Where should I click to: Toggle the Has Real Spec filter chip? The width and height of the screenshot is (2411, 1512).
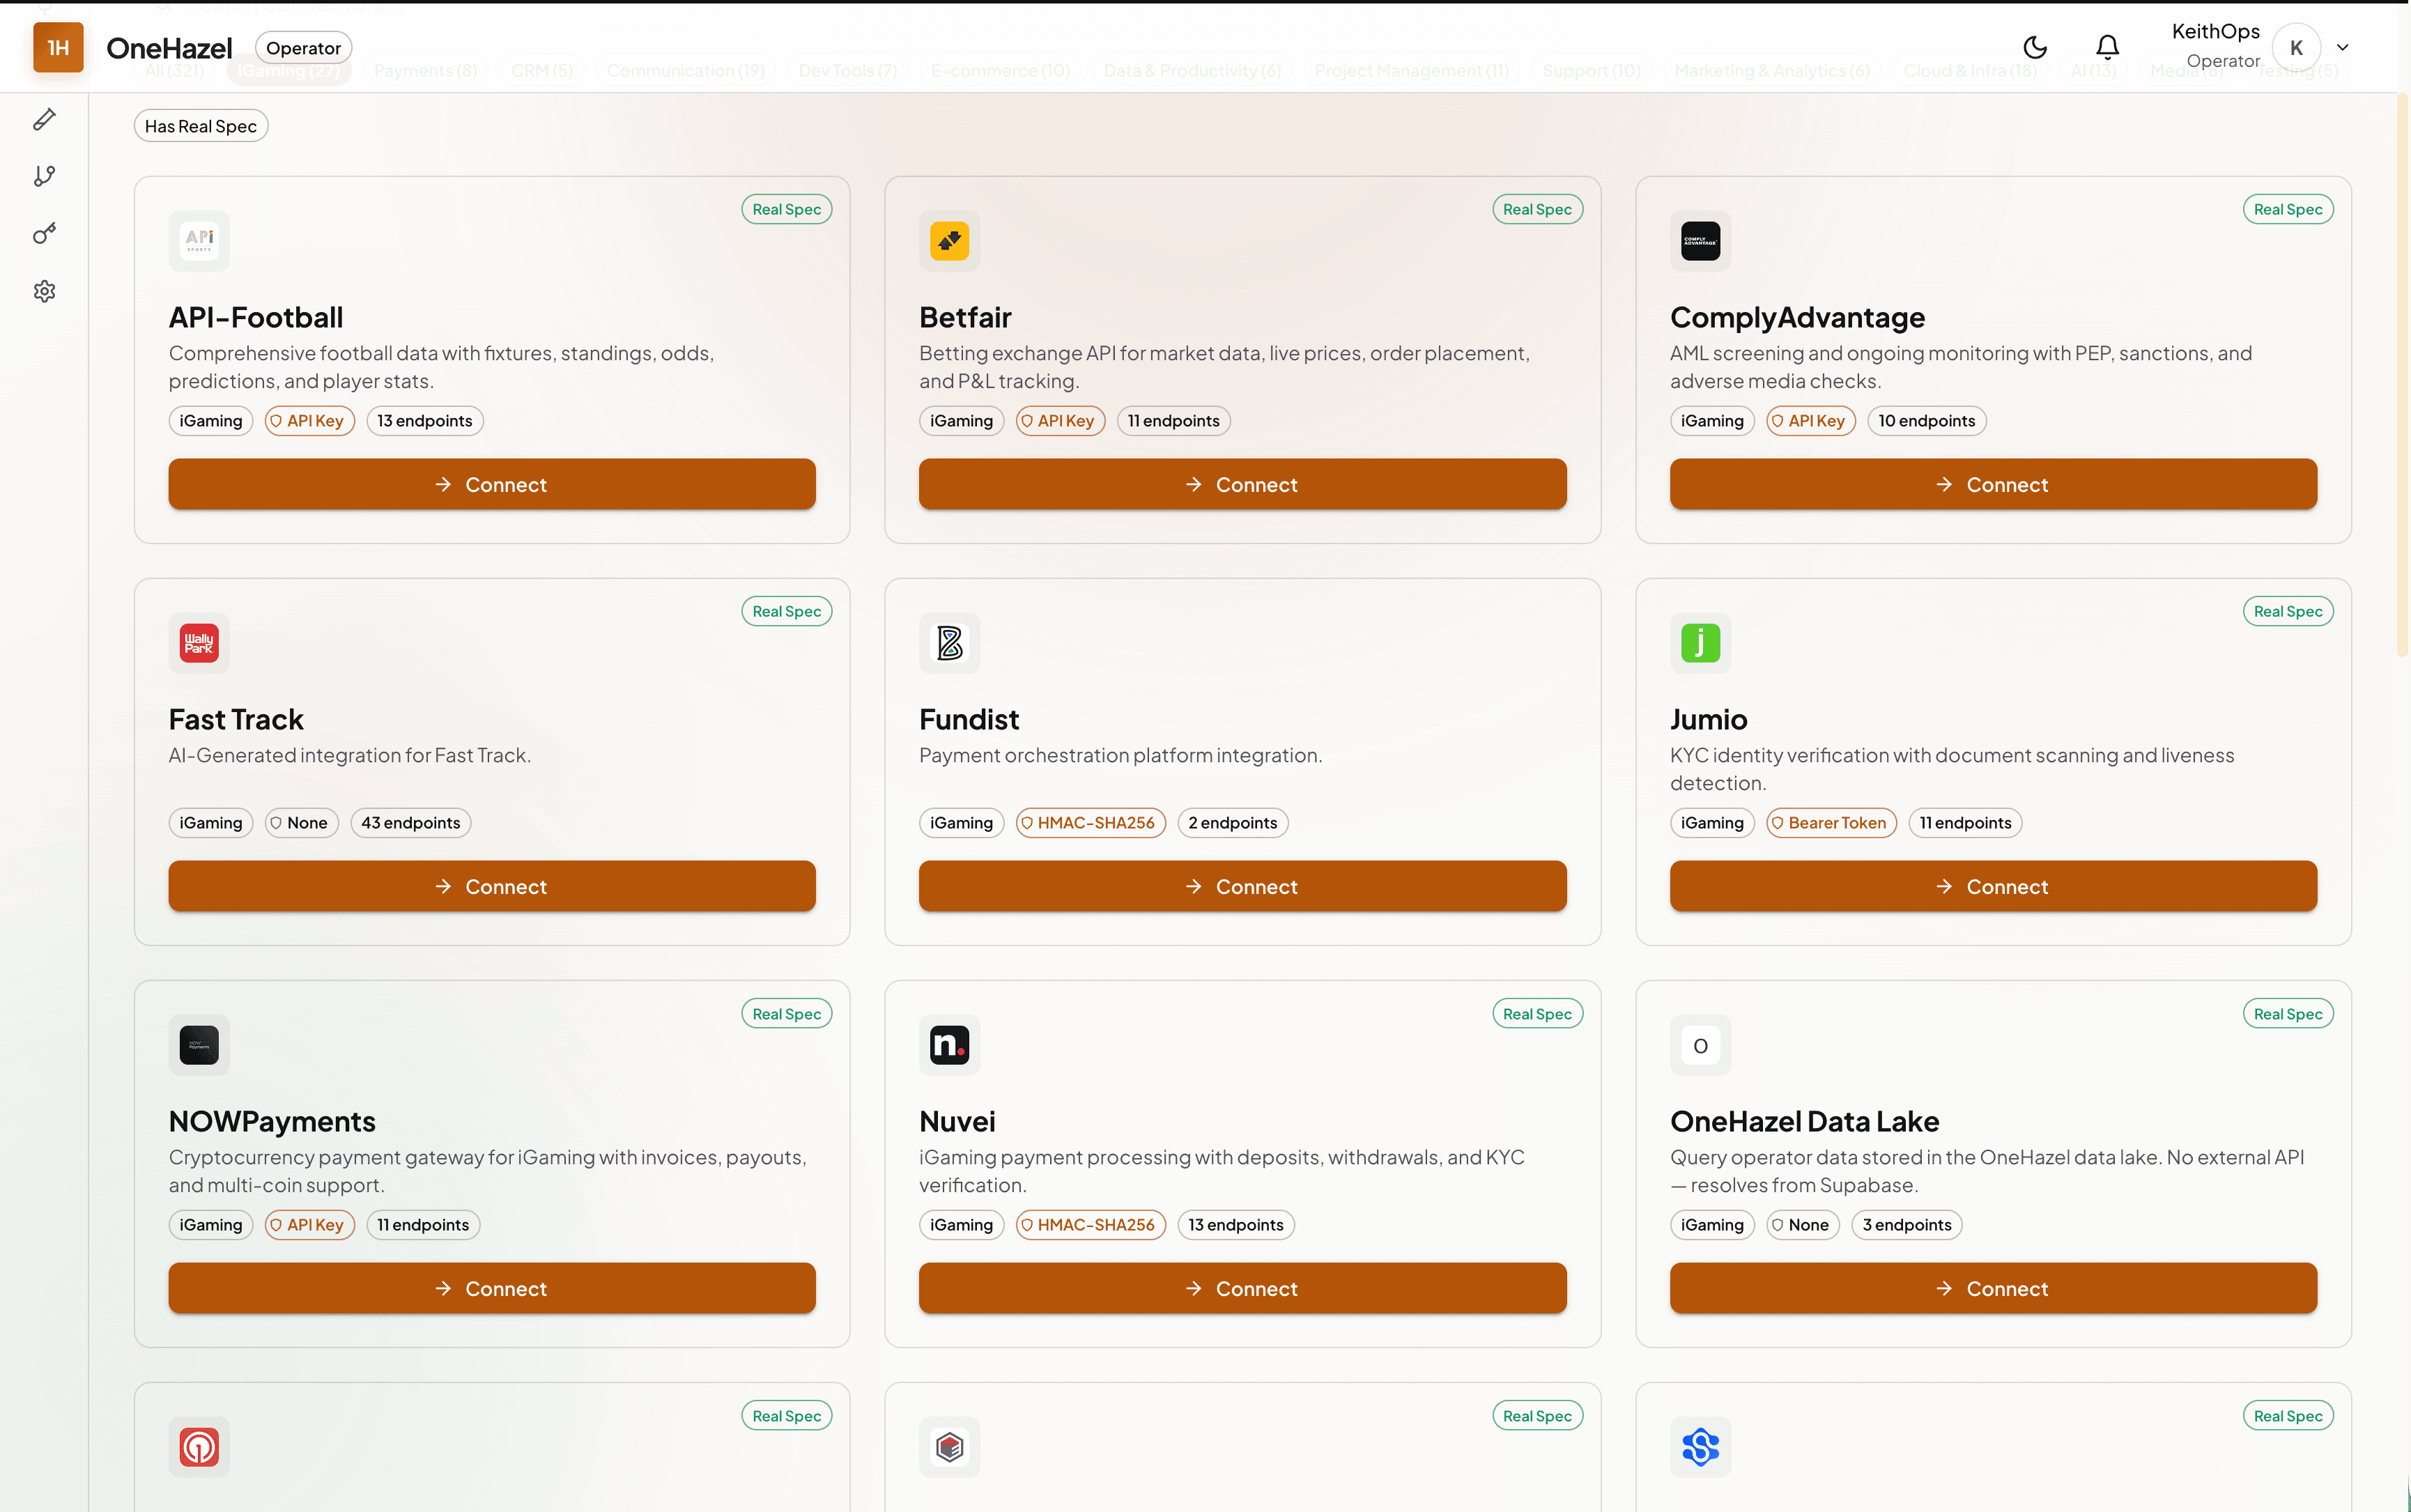201,126
